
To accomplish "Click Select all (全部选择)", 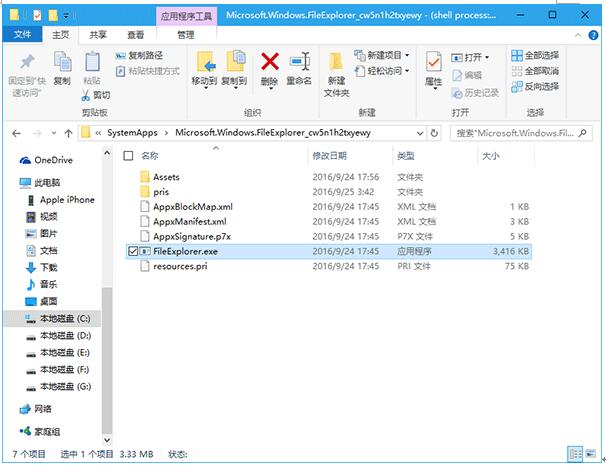I will [535, 56].
